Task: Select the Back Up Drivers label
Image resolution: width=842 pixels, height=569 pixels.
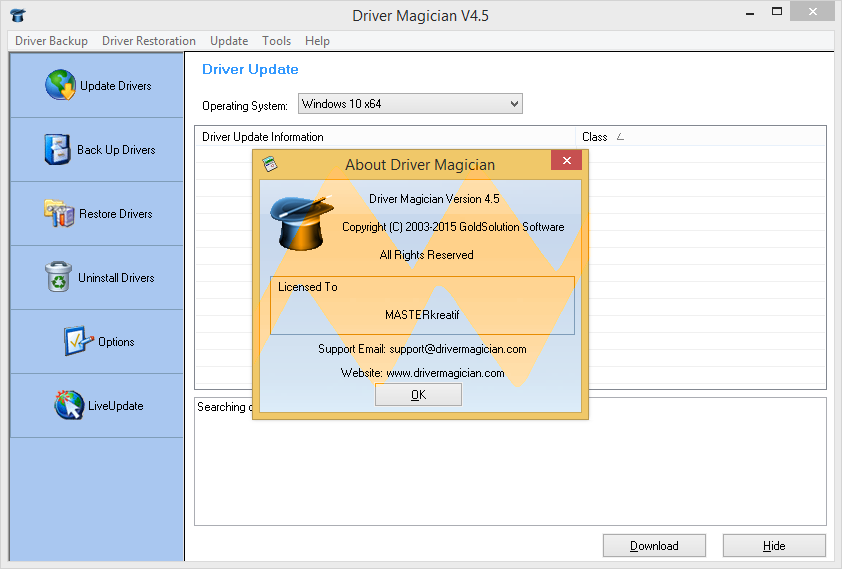Action: tap(116, 150)
